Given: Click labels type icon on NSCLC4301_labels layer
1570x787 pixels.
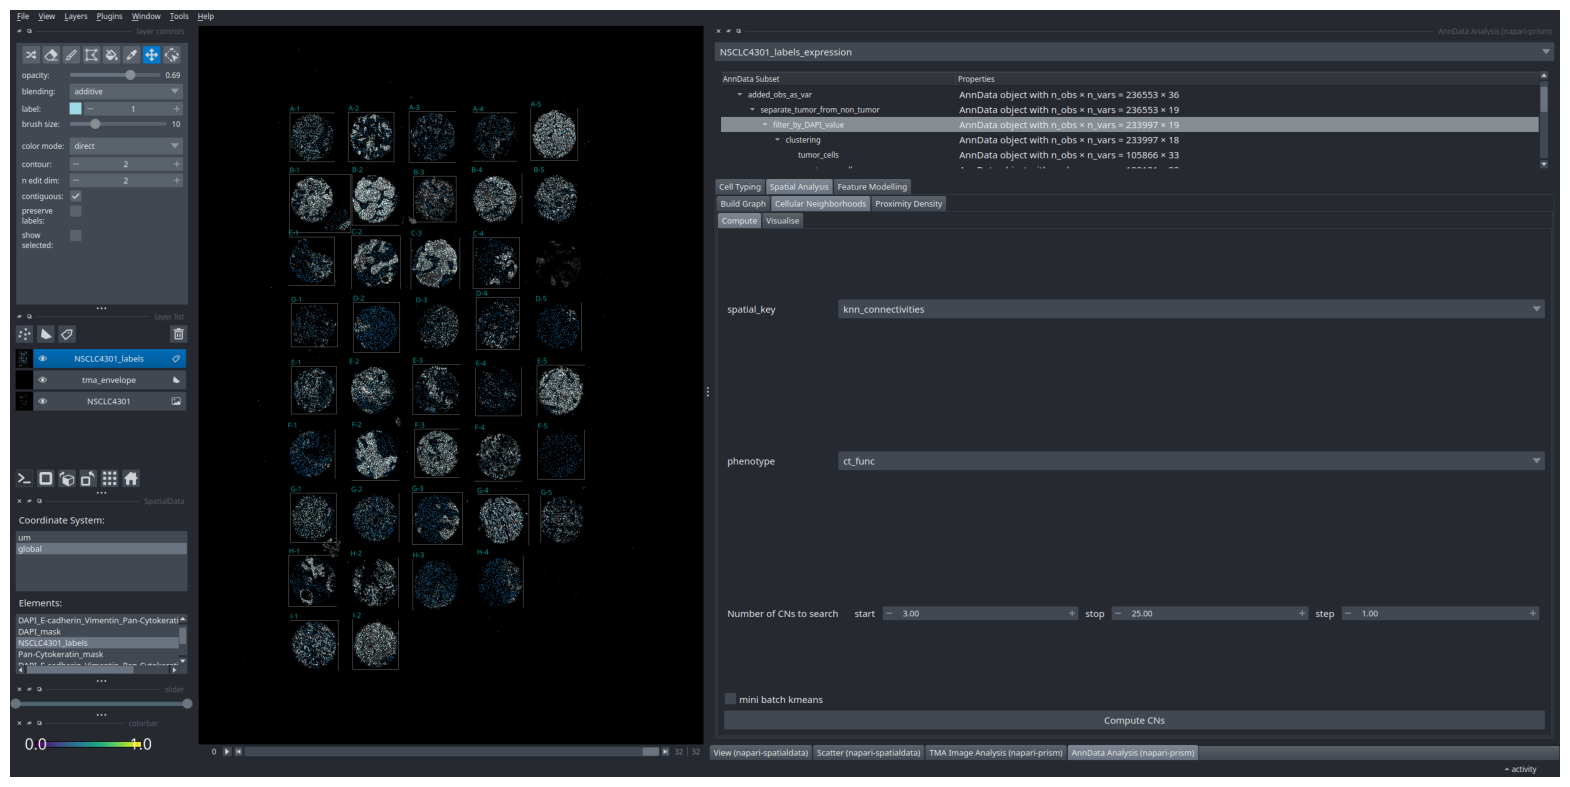Looking at the screenshot, I should coord(176,359).
